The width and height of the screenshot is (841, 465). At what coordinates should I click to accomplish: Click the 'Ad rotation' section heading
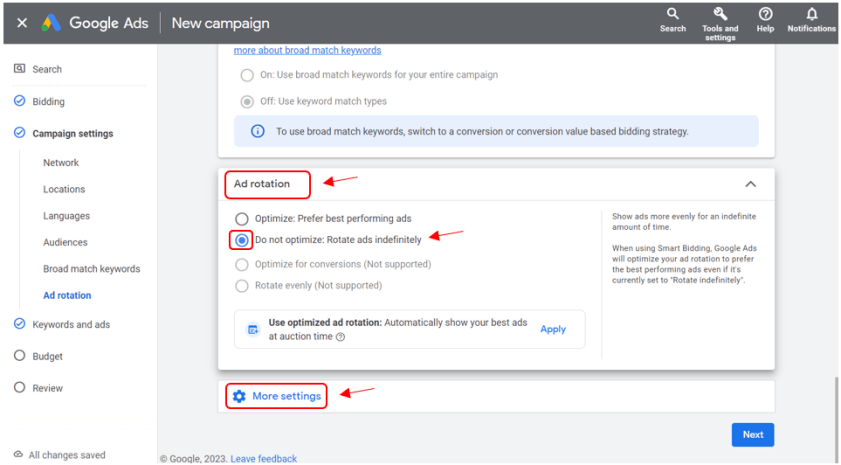click(262, 184)
